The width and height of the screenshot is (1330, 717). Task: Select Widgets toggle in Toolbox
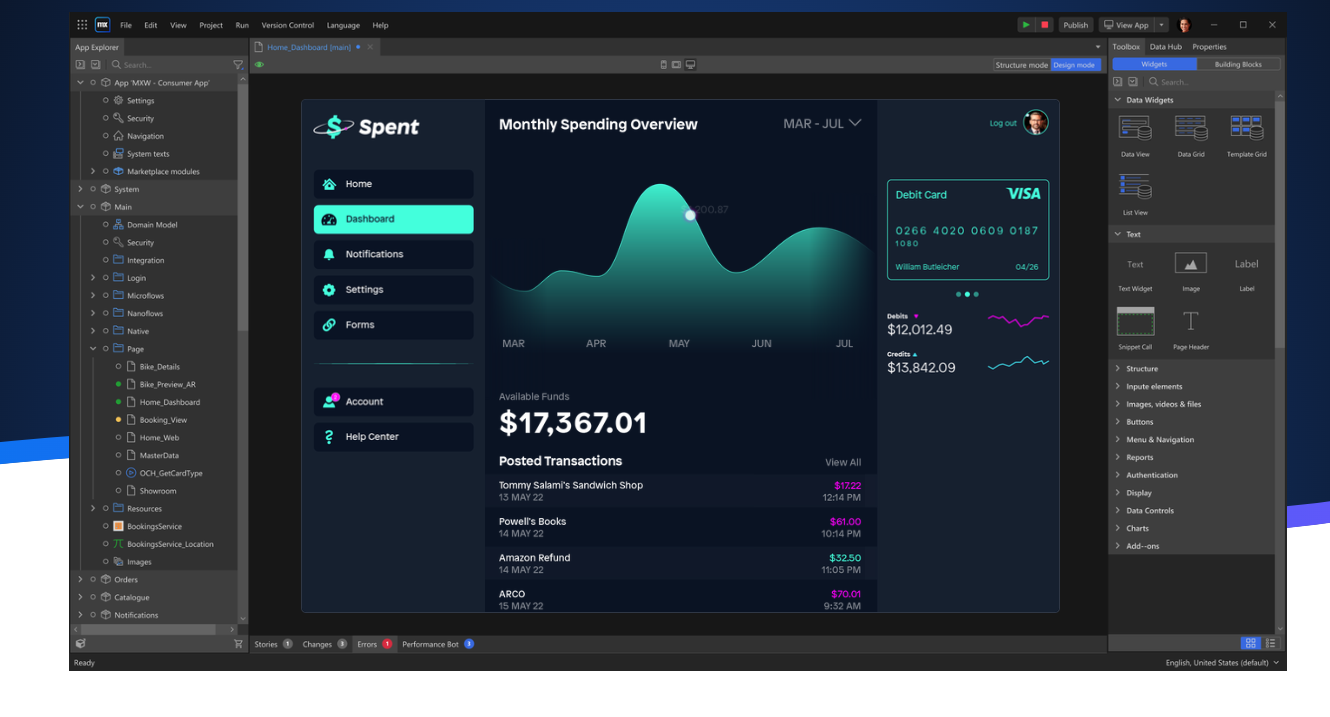pyautogui.click(x=1154, y=64)
